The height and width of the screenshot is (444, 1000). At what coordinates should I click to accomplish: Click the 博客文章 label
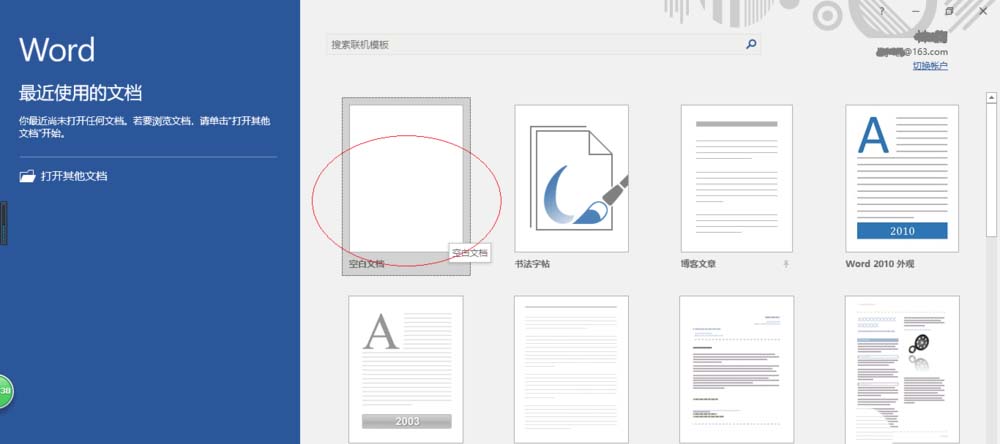click(698, 263)
